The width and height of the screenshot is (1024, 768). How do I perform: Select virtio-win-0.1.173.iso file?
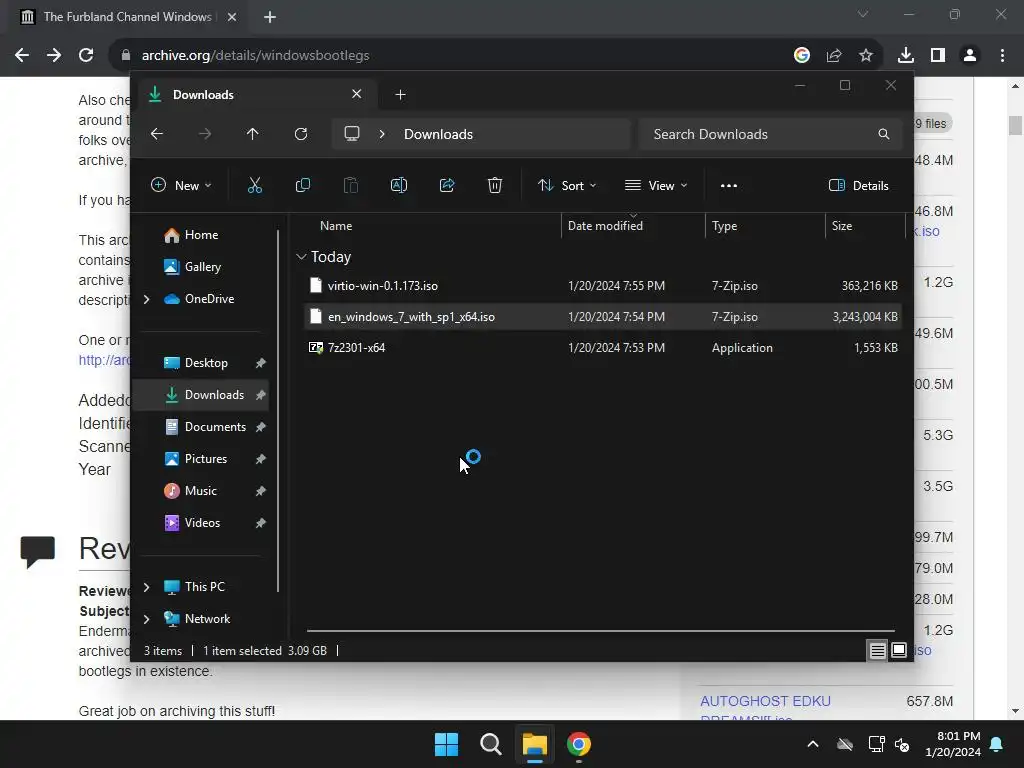pos(603,286)
